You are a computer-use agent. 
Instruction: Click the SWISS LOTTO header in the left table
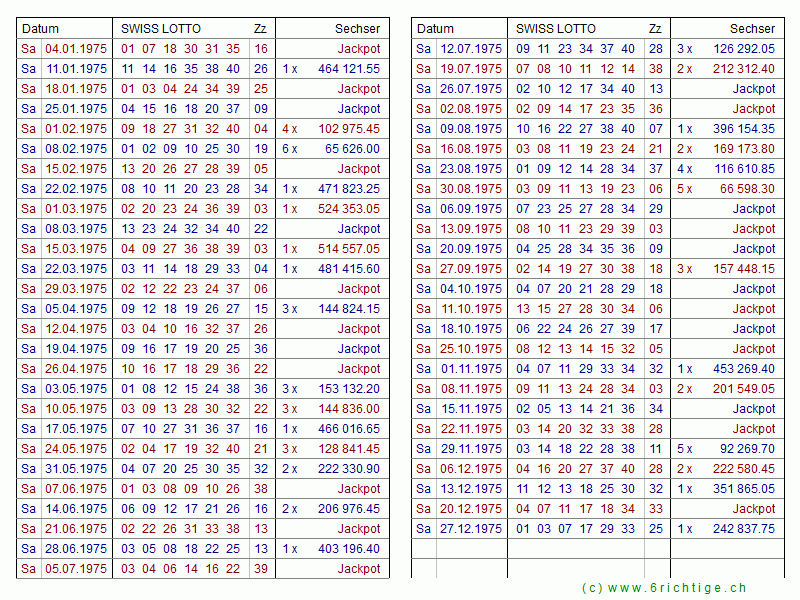coord(161,29)
